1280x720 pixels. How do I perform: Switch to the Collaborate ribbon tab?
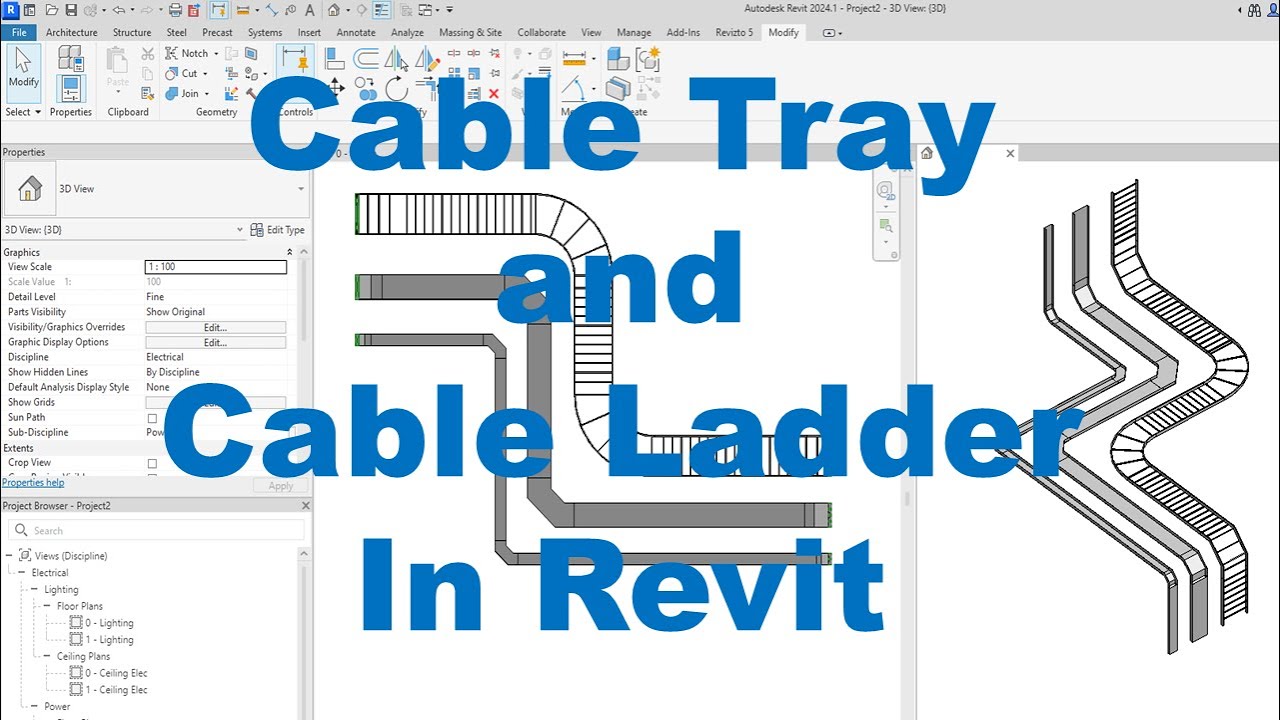pyautogui.click(x=541, y=32)
